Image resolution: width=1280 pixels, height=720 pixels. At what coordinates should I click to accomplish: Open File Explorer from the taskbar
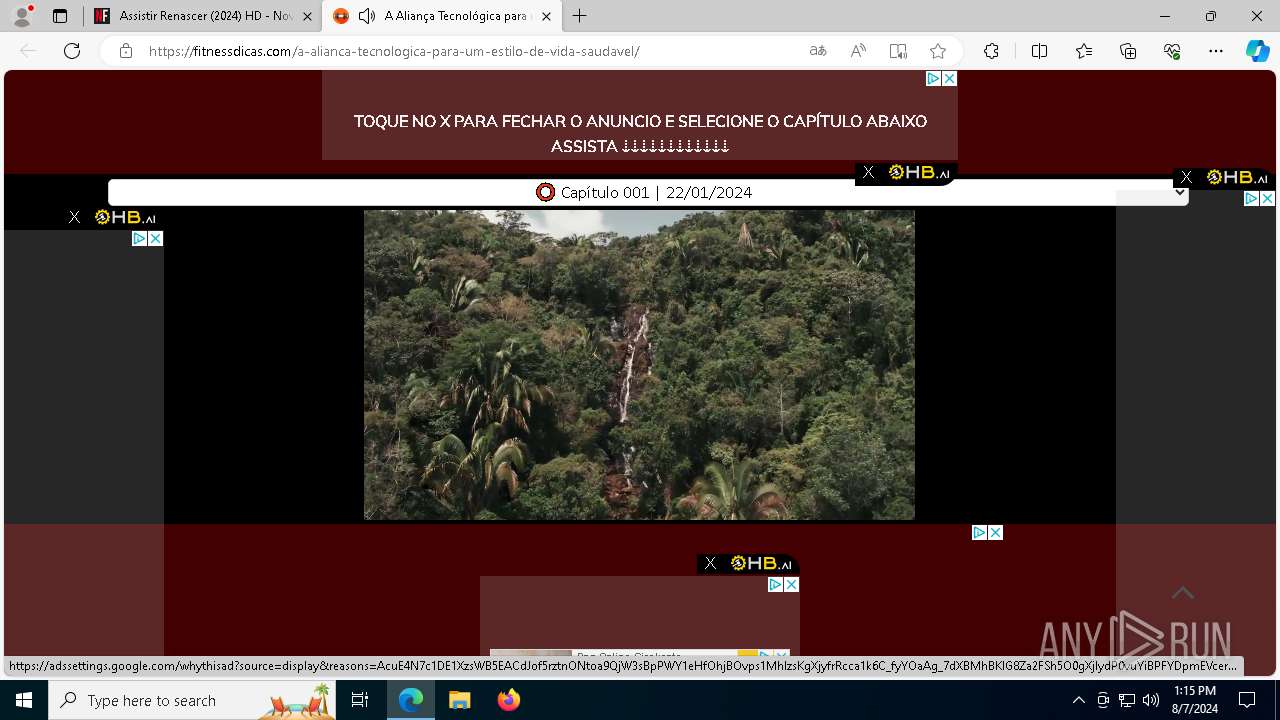click(460, 700)
